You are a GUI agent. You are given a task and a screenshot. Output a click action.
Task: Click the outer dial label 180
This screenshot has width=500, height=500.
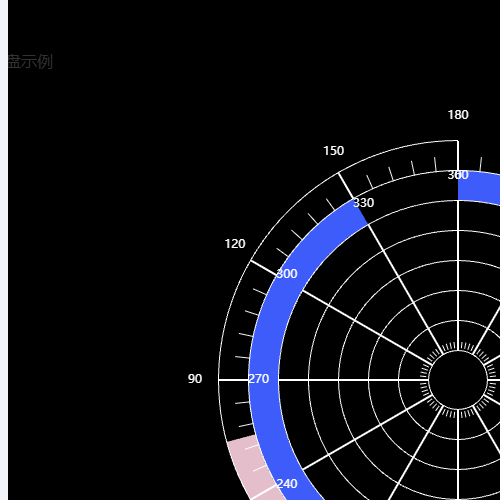click(458, 115)
